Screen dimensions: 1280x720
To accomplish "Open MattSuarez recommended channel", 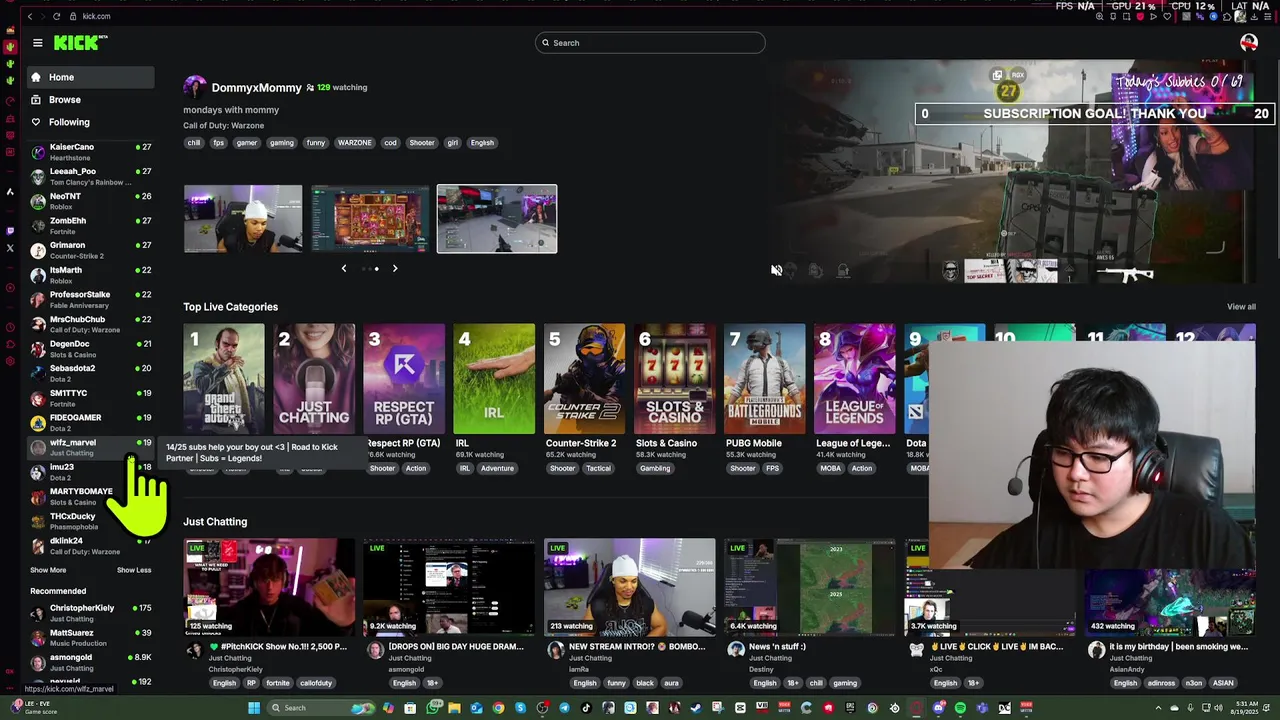I will click(x=90, y=638).
